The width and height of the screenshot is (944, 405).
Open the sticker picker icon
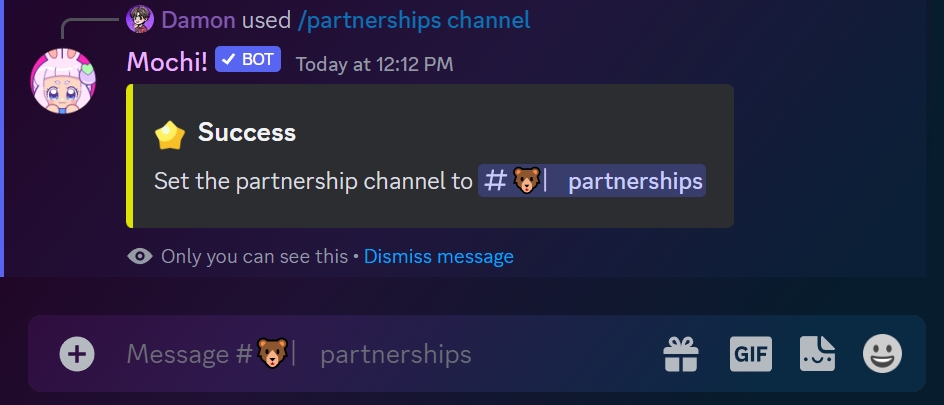point(818,354)
